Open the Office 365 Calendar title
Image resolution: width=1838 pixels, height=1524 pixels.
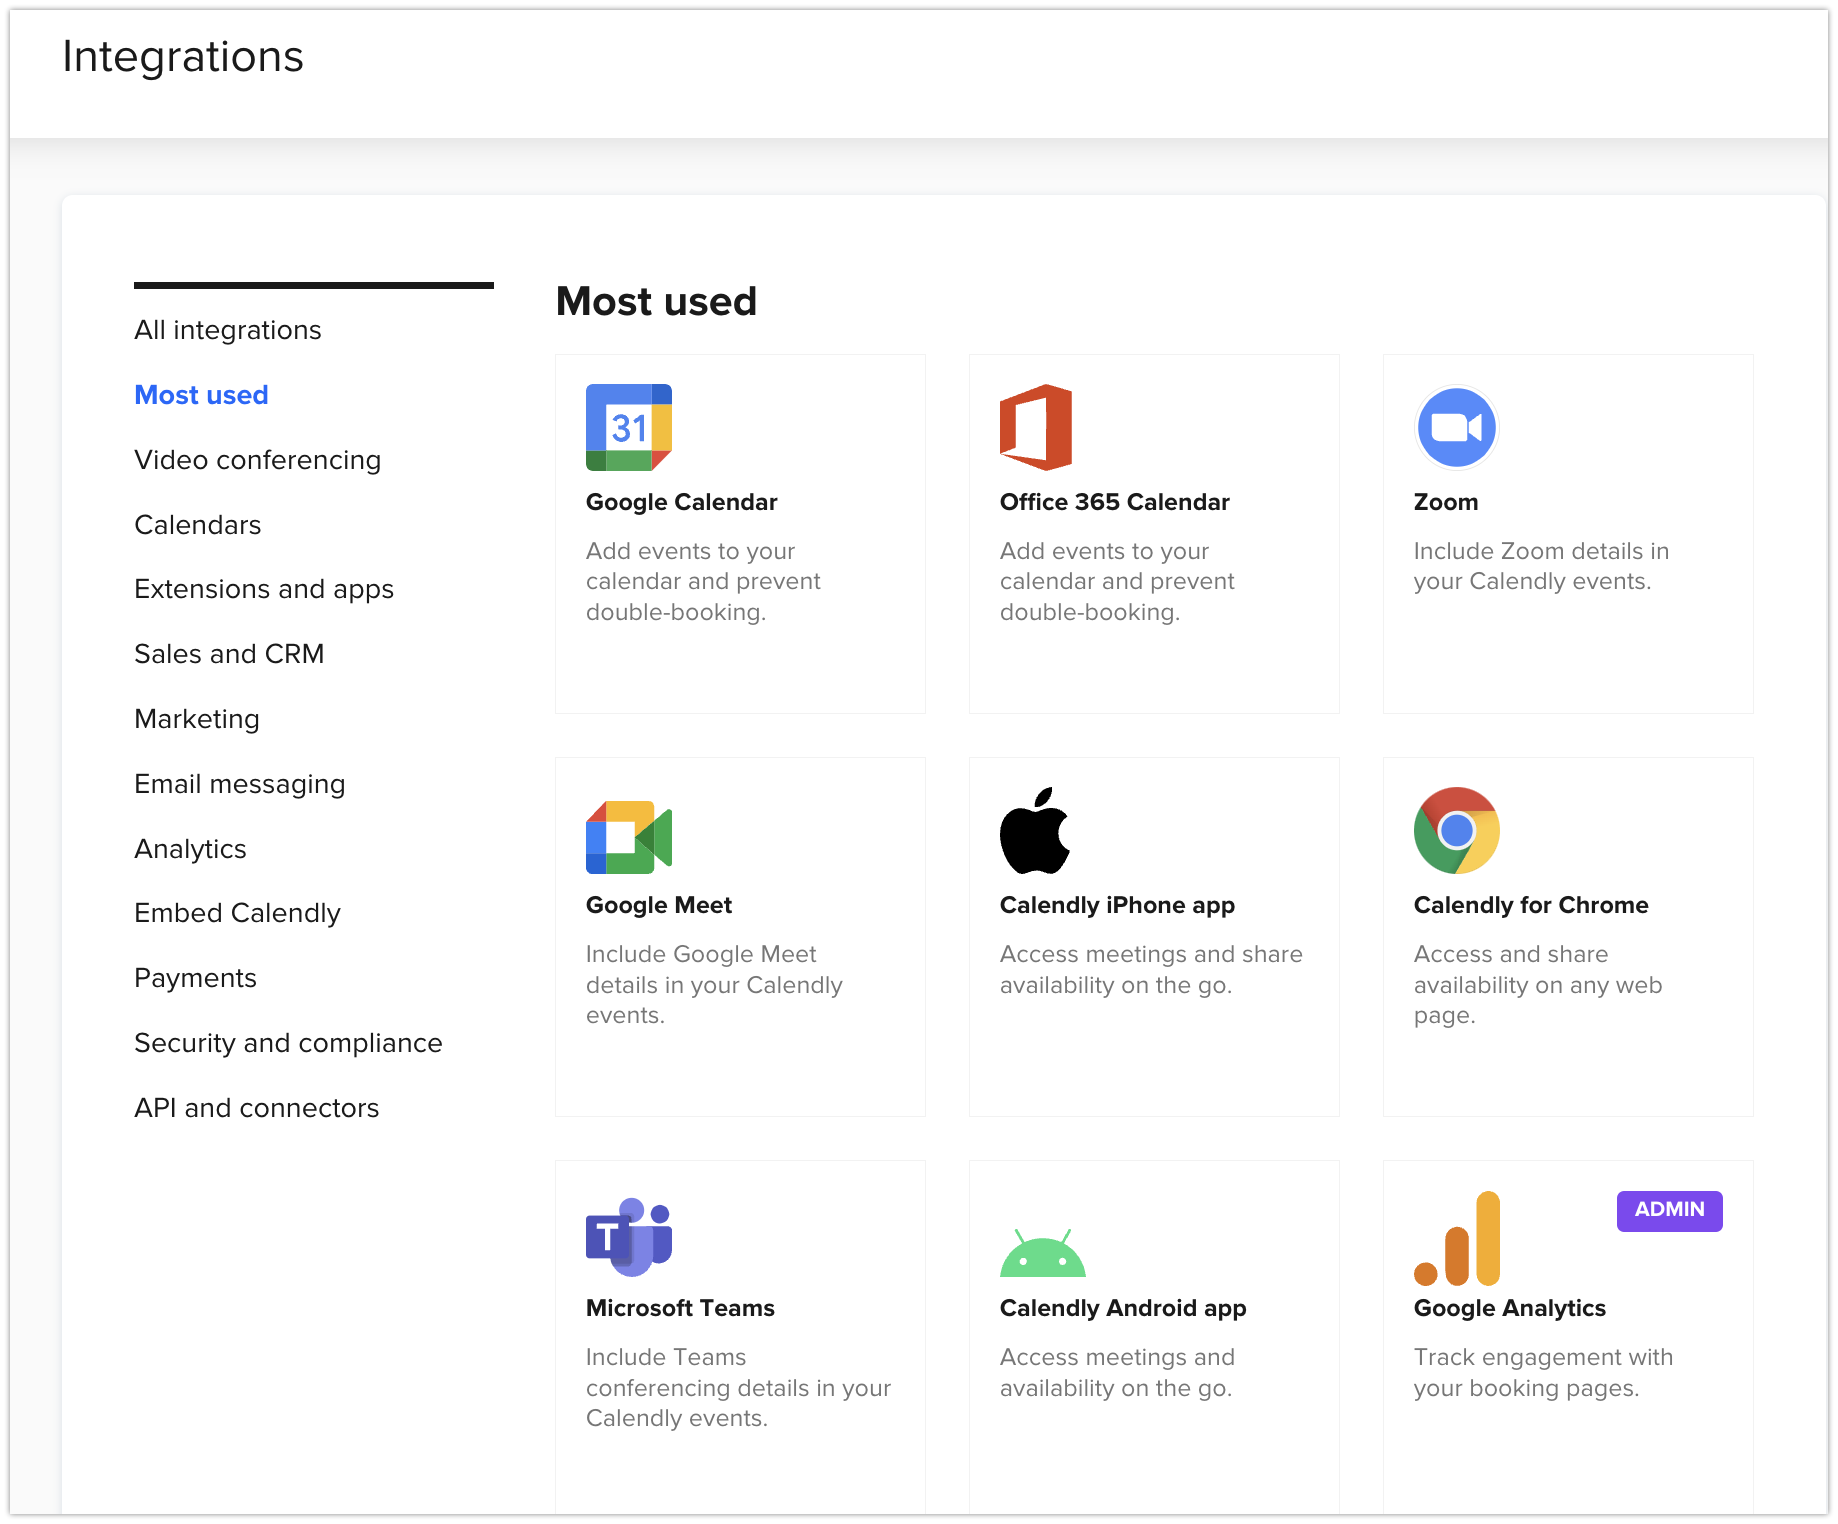pos(1115,502)
